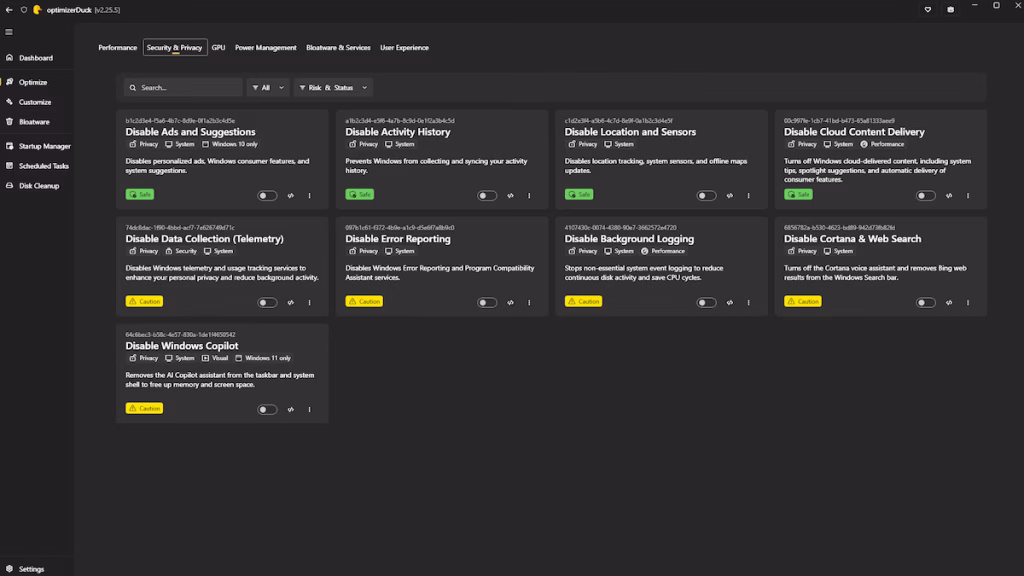Open more options for Disable Location and Sensors
The image size is (1024, 576).
(748, 195)
